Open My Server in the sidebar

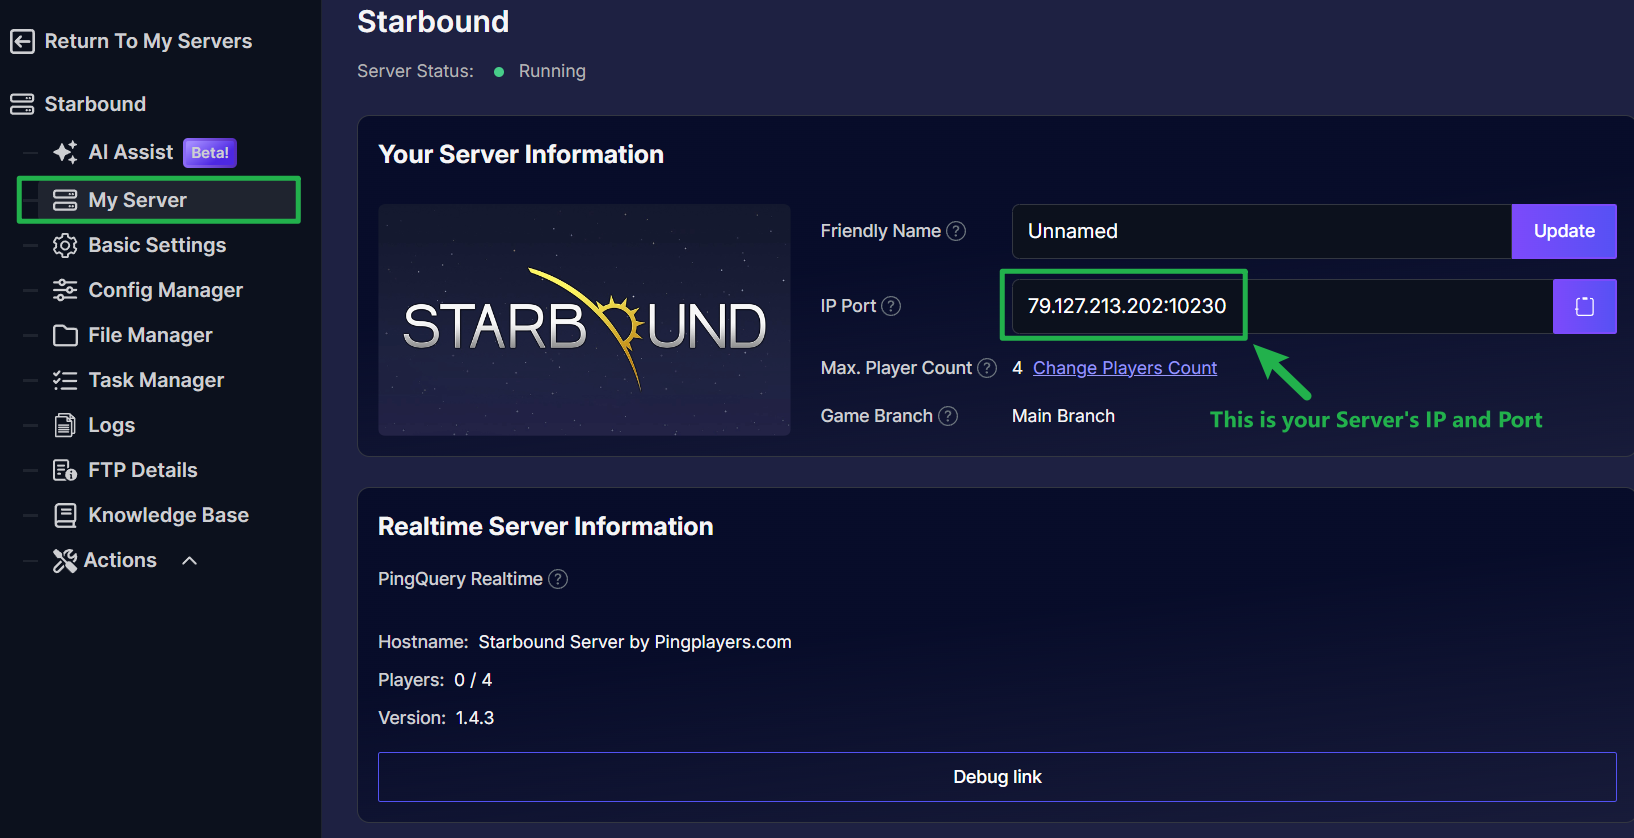pos(137,200)
